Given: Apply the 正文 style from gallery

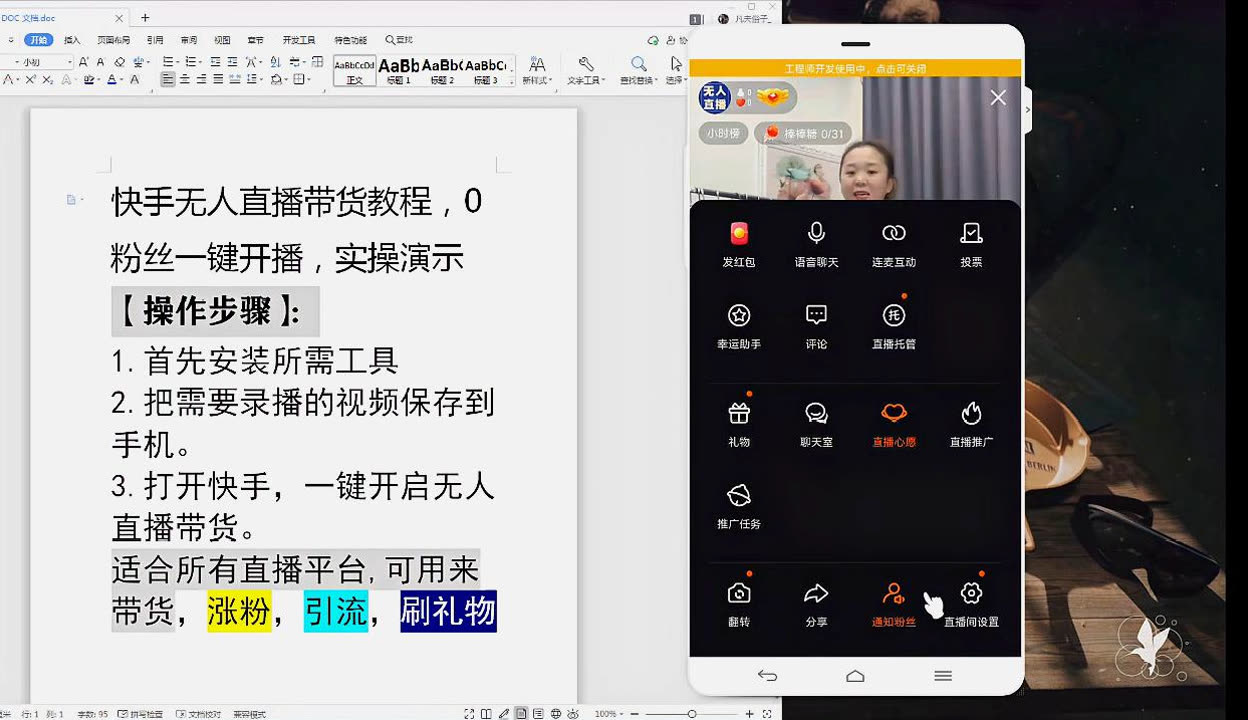Looking at the screenshot, I should pos(355,71).
